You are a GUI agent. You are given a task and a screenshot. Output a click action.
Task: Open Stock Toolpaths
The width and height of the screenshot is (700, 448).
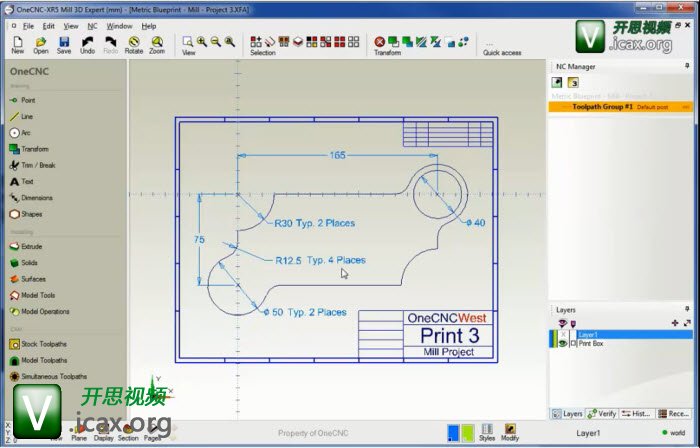38,344
